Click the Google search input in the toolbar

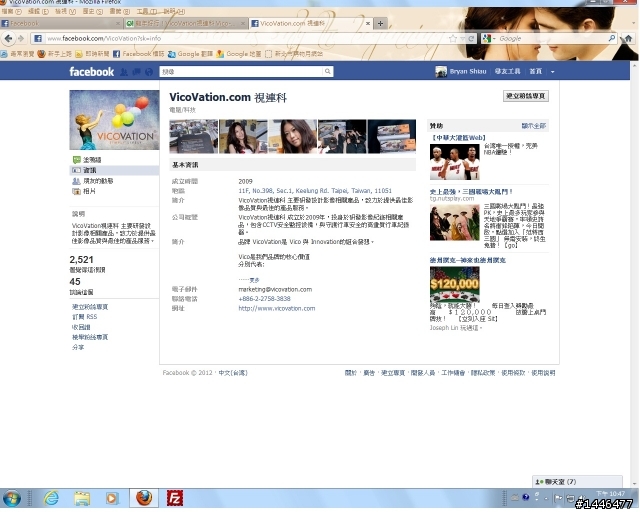[x=552, y=38]
